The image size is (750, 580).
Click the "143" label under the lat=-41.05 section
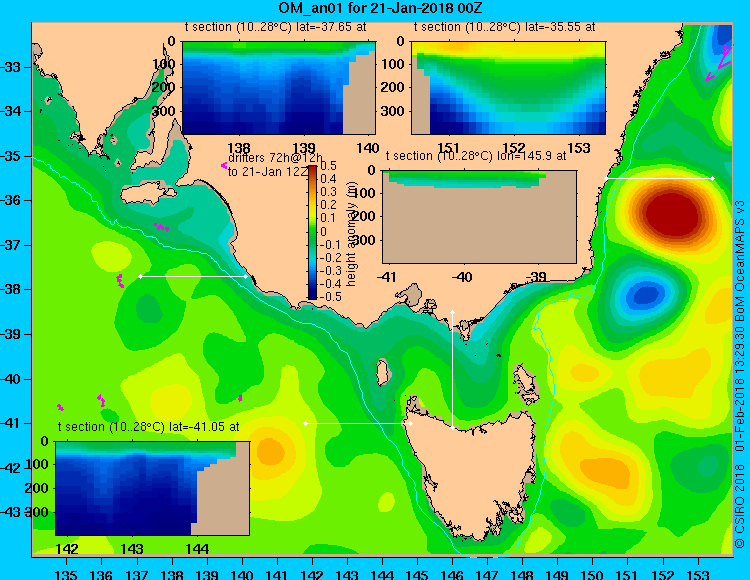point(132,548)
